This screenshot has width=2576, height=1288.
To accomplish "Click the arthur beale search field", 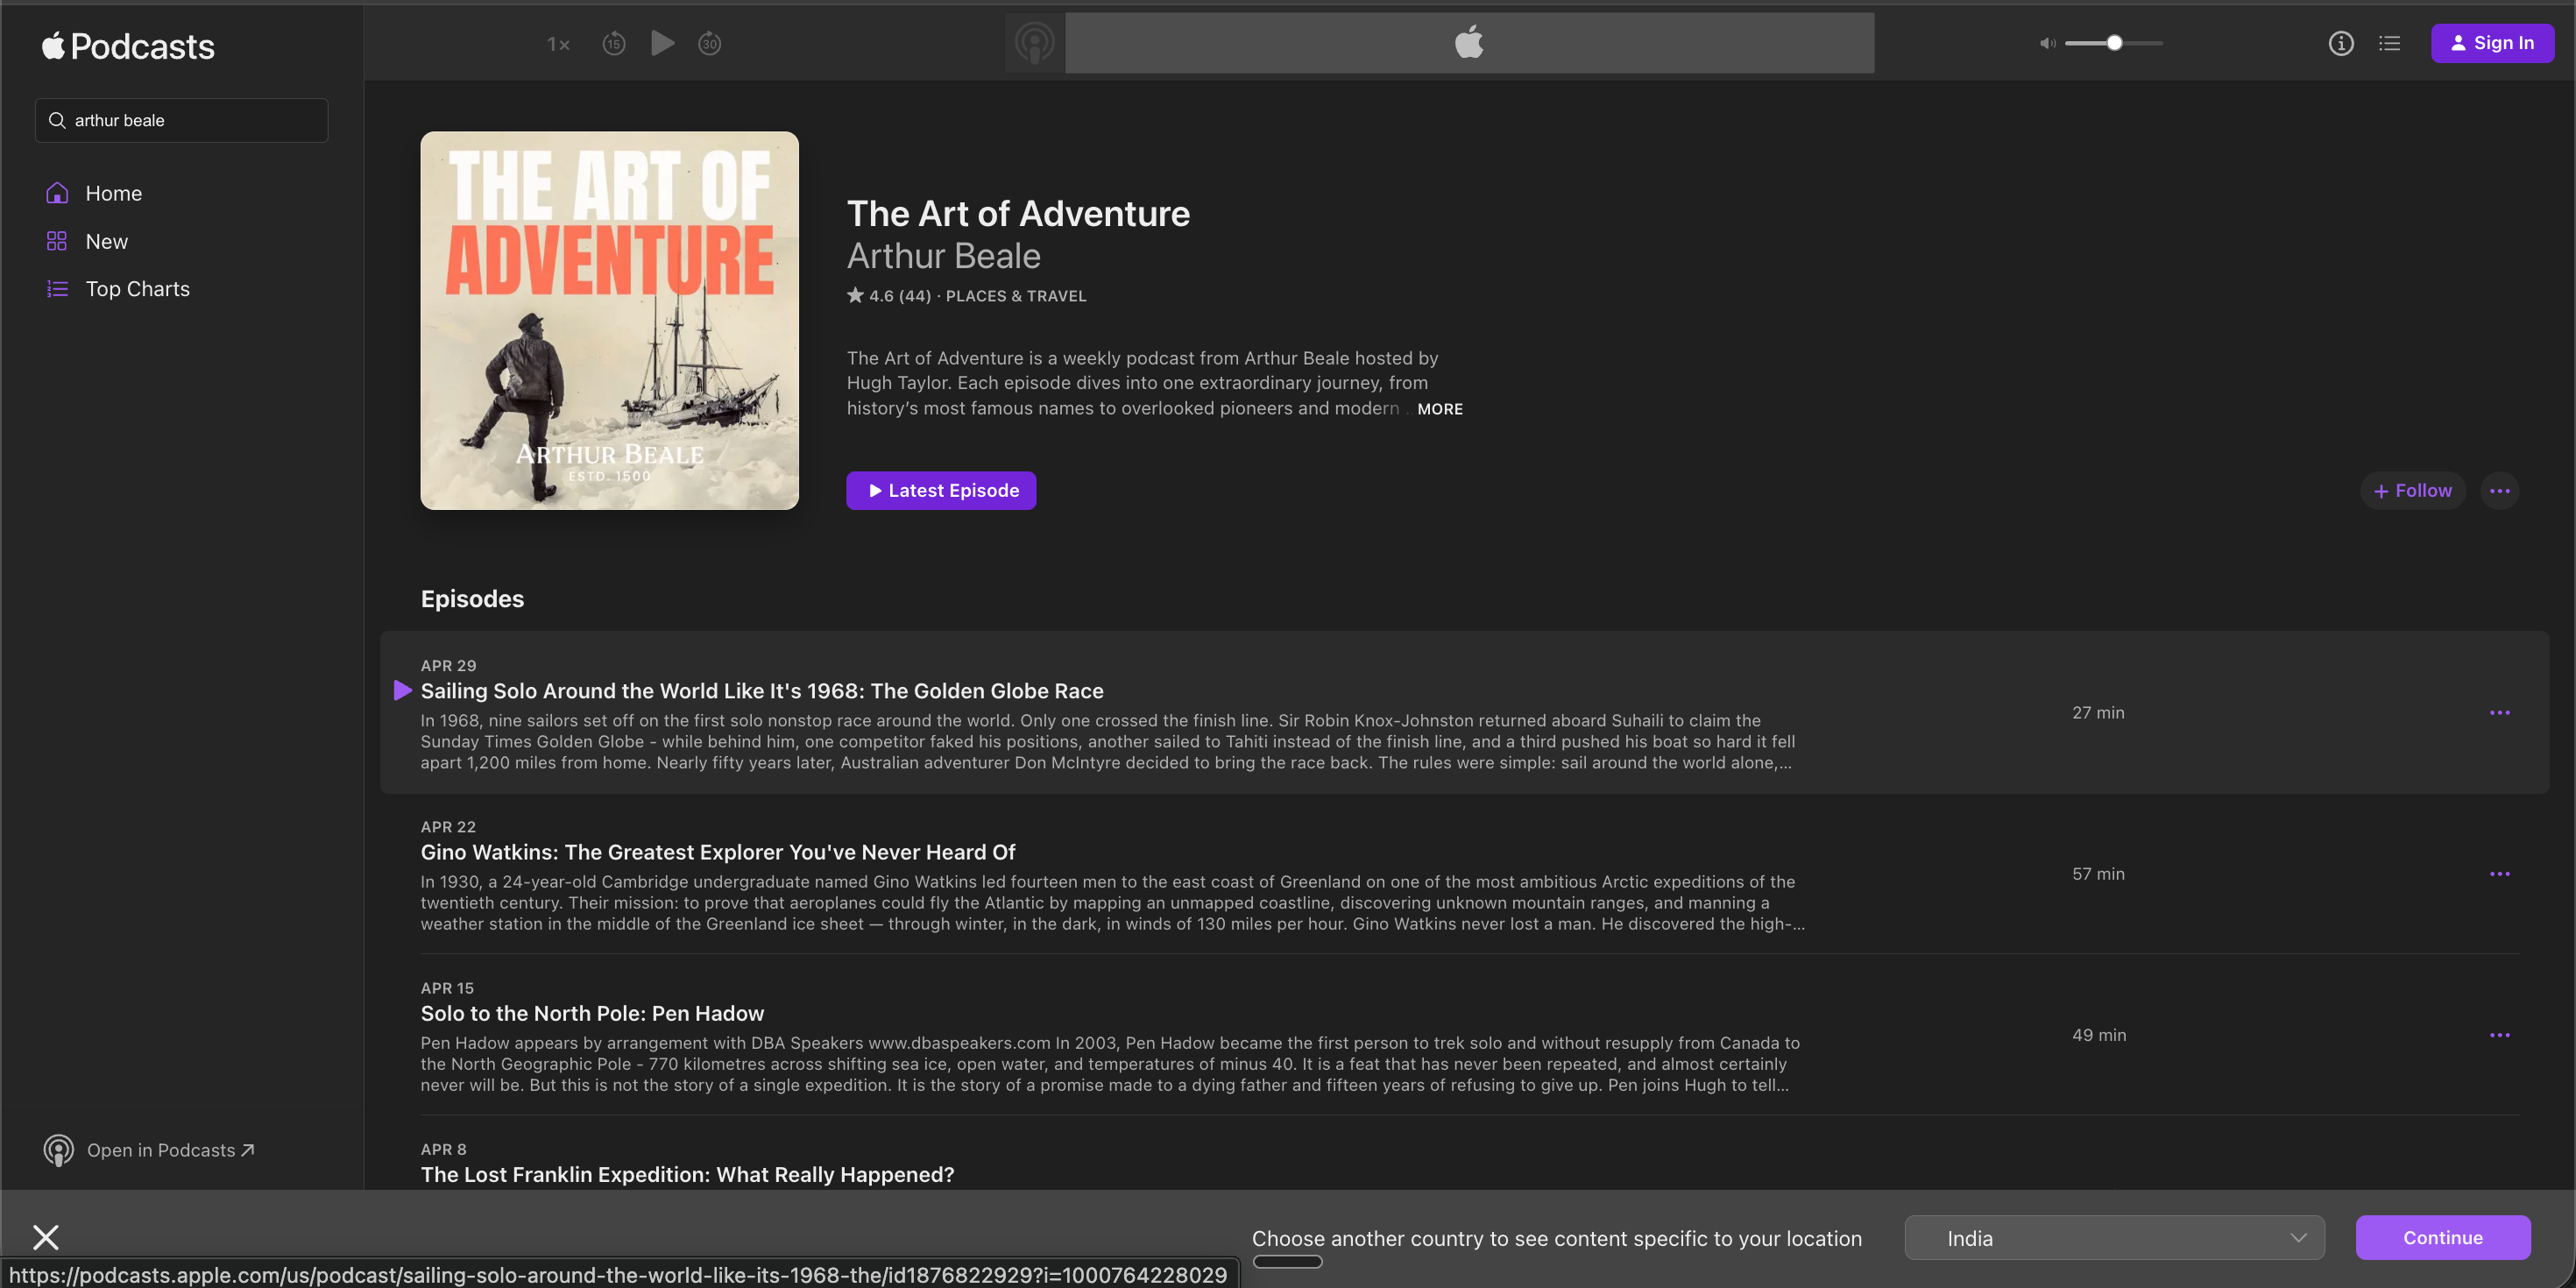I will coord(182,120).
